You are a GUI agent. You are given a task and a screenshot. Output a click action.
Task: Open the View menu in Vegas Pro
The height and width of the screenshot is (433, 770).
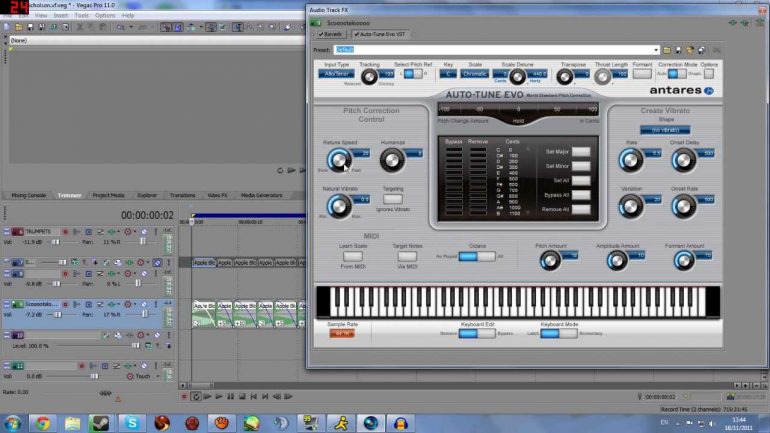tap(41, 15)
